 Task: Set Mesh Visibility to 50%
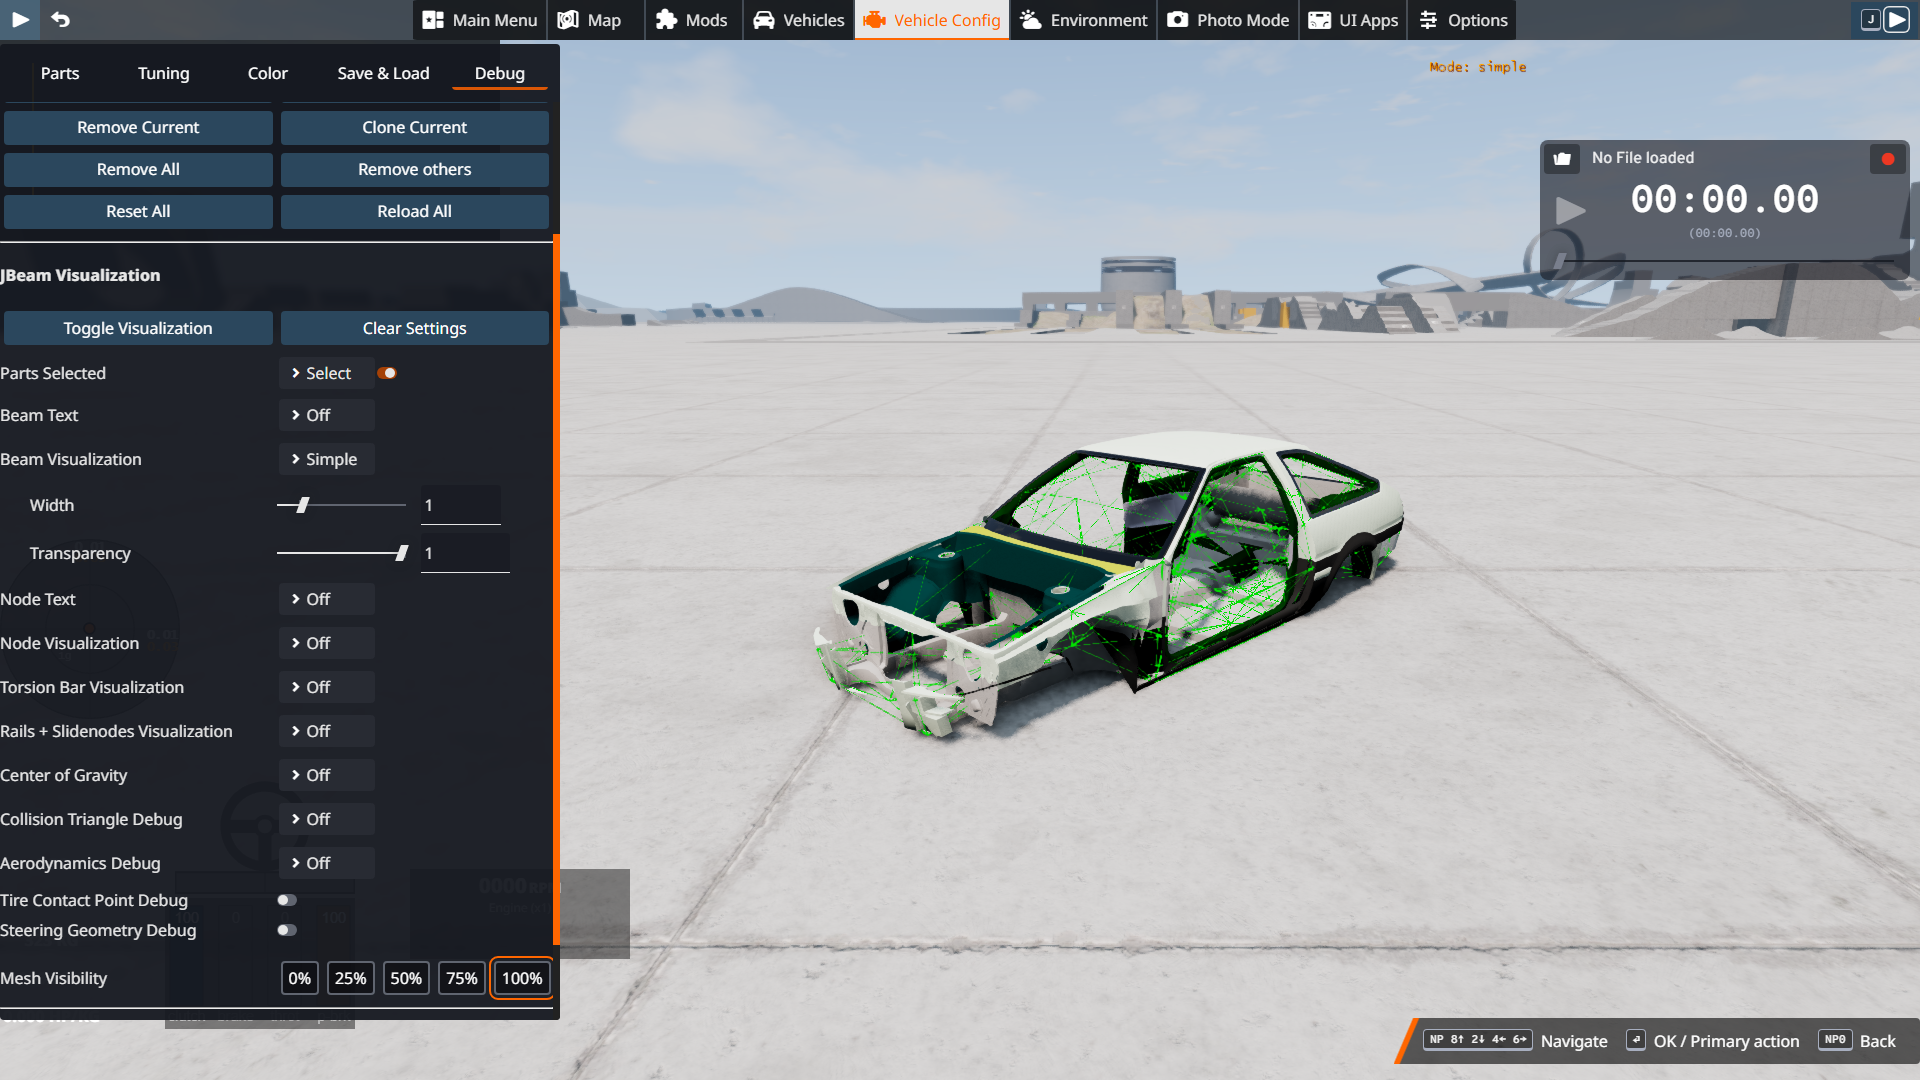[405, 978]
